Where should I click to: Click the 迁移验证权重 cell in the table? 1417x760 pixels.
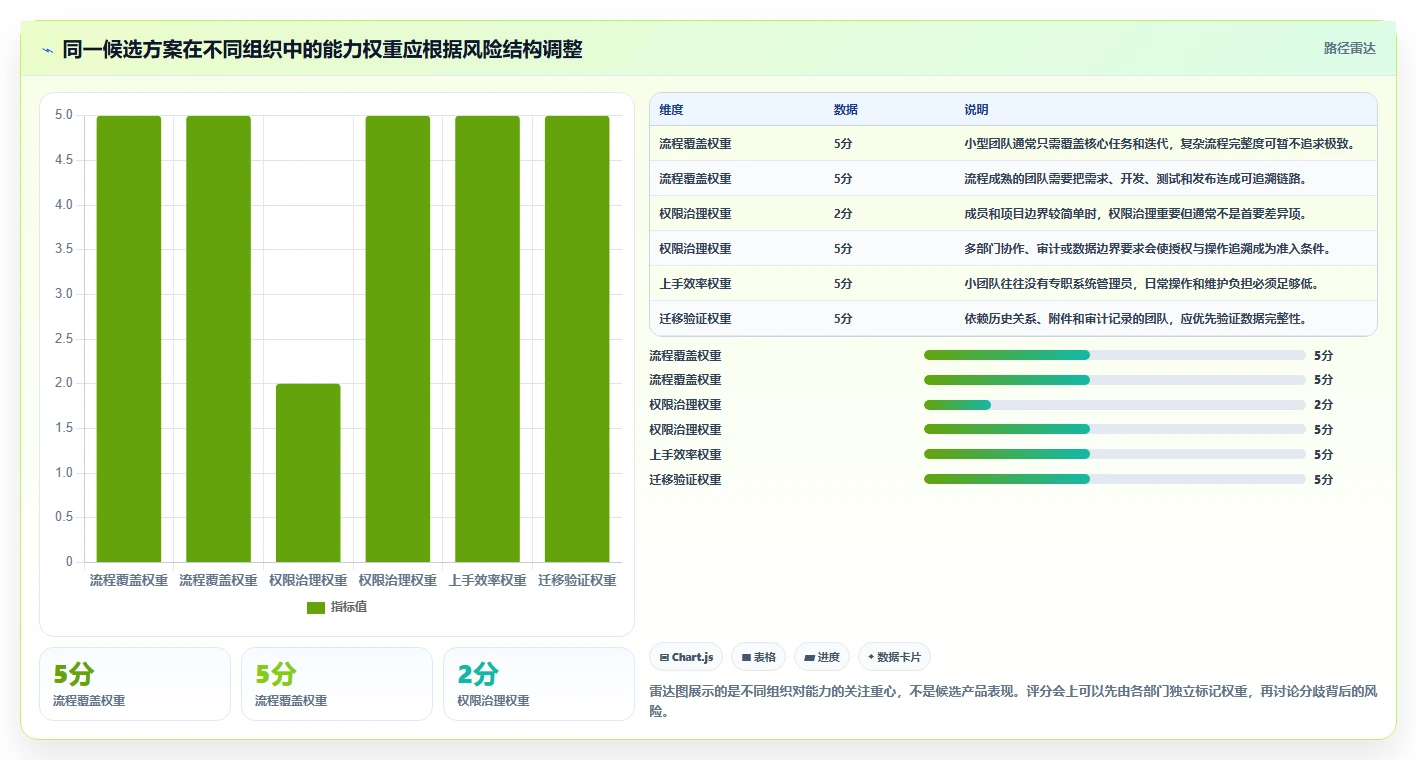tap(695, 319)
